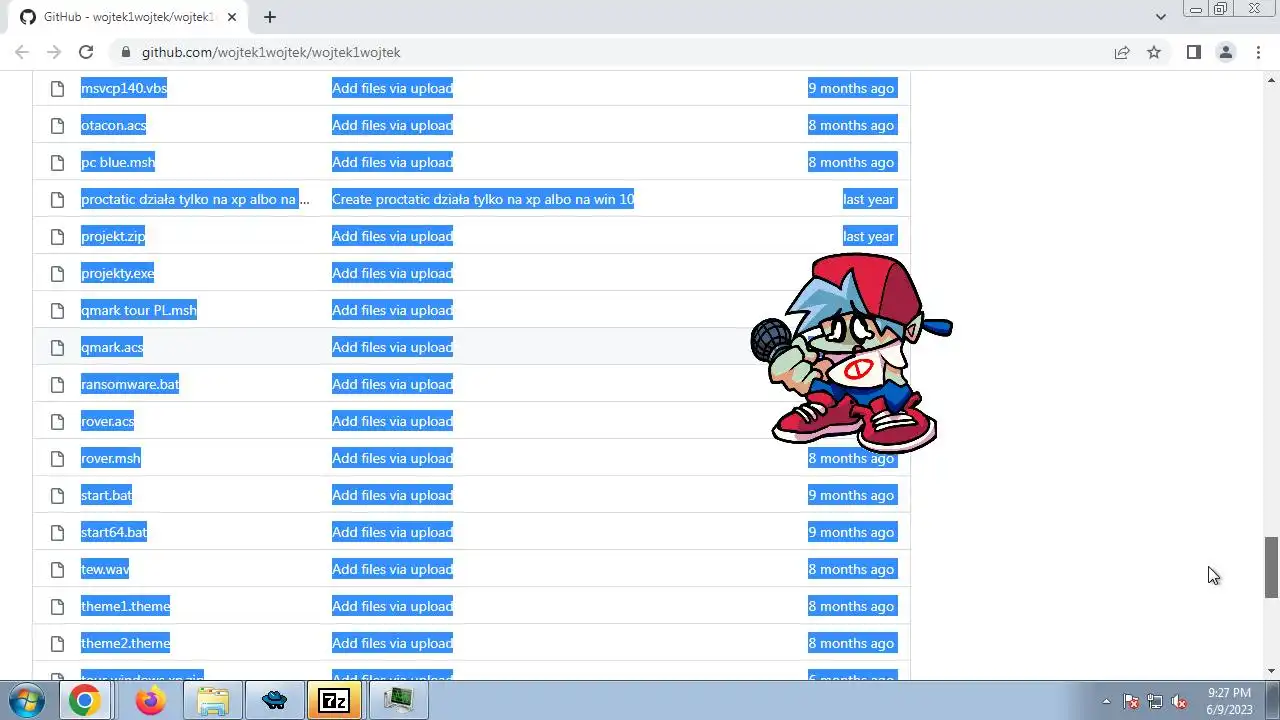Open start.bat file
The width and height of the screenshot is (1280, 720).
(x=106, y=495)
